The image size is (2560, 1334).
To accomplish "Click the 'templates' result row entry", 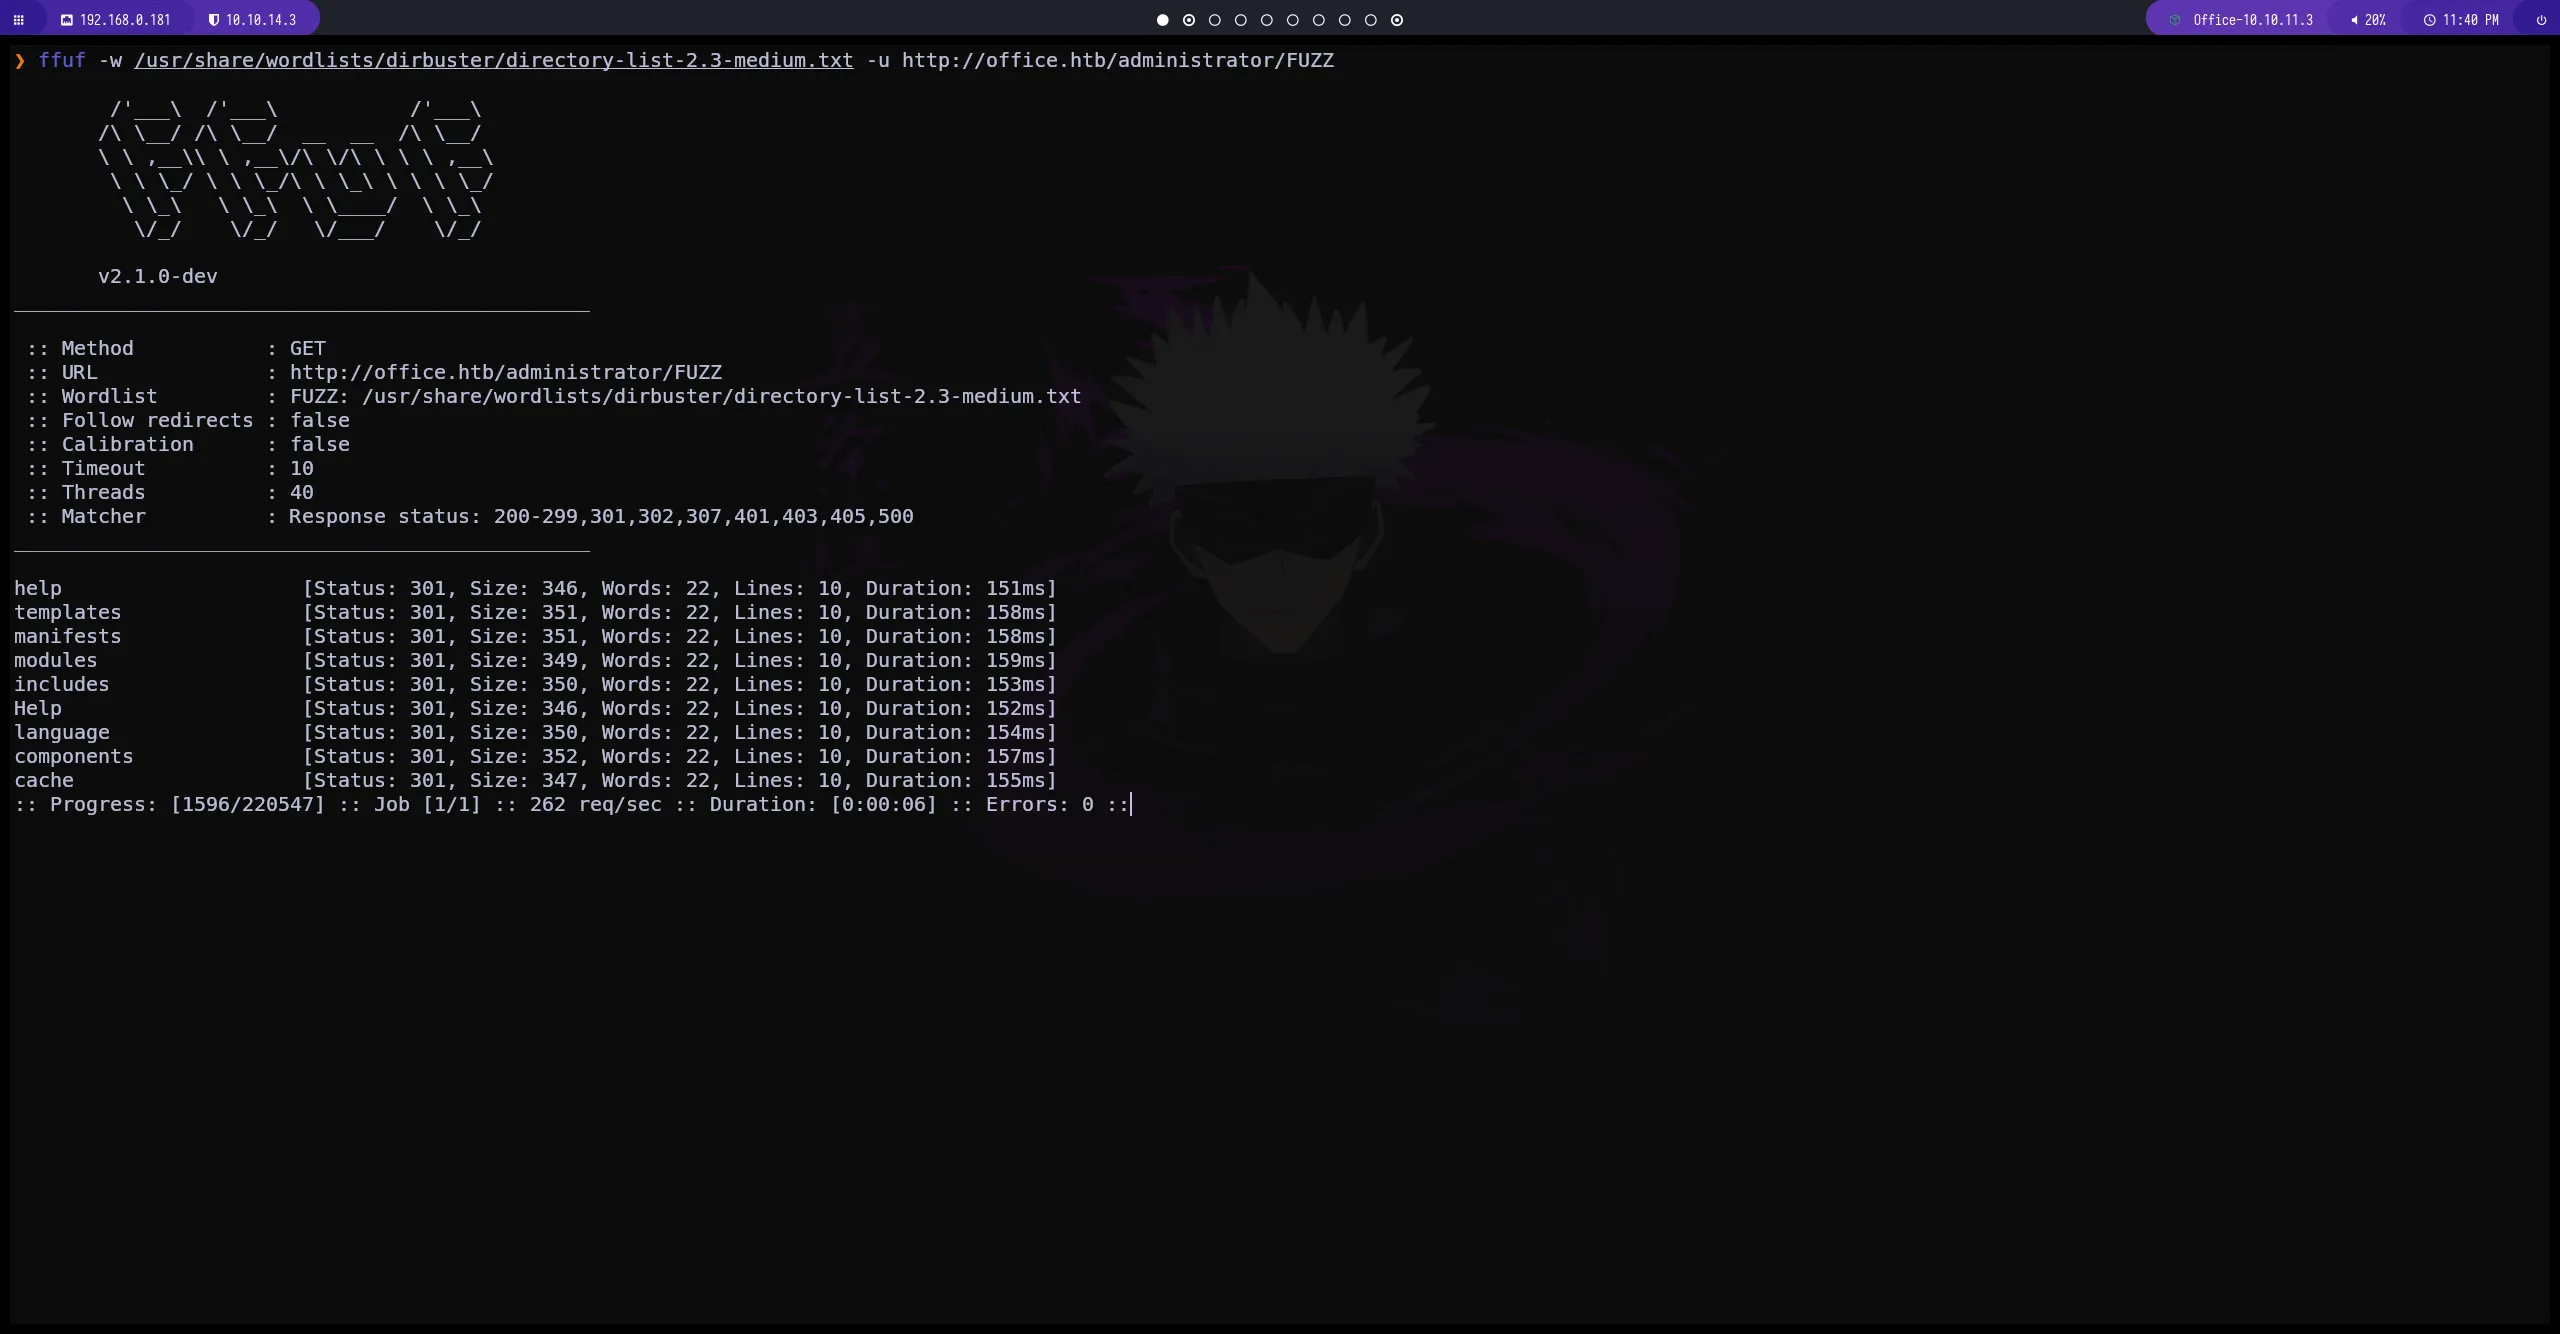I will 67,612.
